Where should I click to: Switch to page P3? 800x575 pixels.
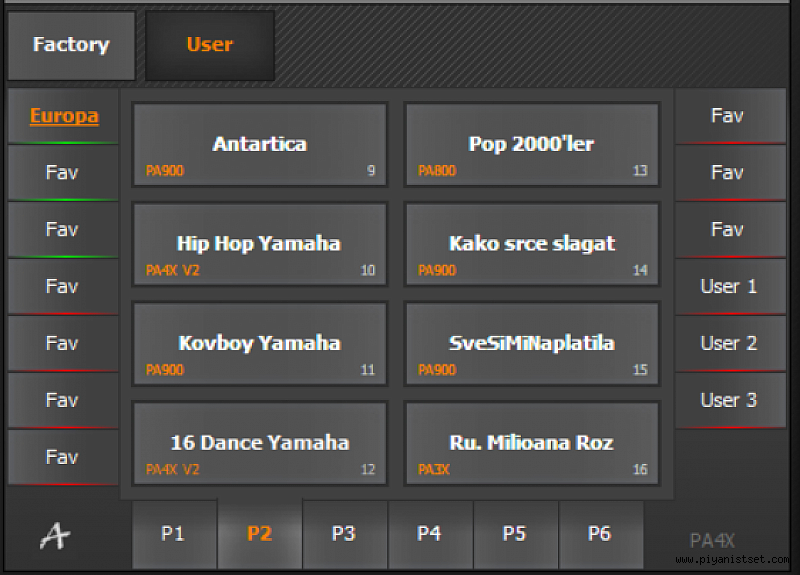coord(344,534)
